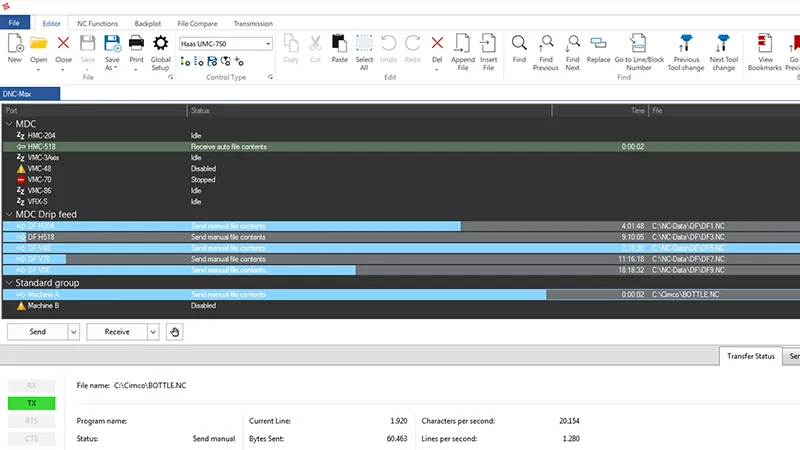The image size is (800, 450).
Task: Expand the Send button dropdown arrow
Action: [x=73, y=332]
